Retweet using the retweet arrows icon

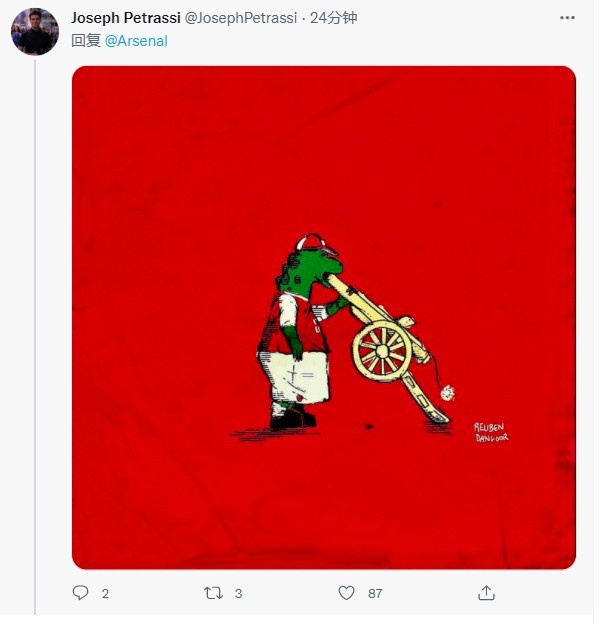coord(213,593)
